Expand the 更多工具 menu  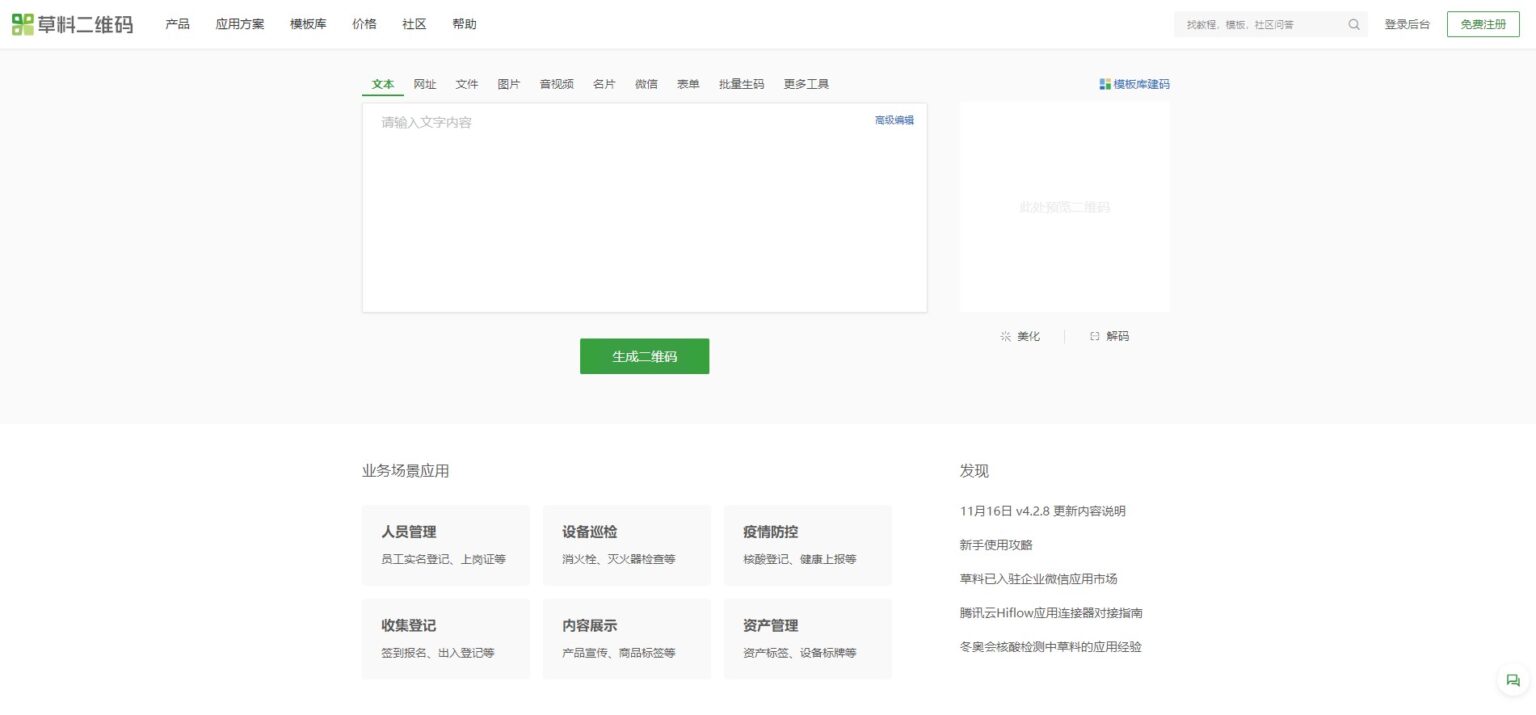coord(806,84)
